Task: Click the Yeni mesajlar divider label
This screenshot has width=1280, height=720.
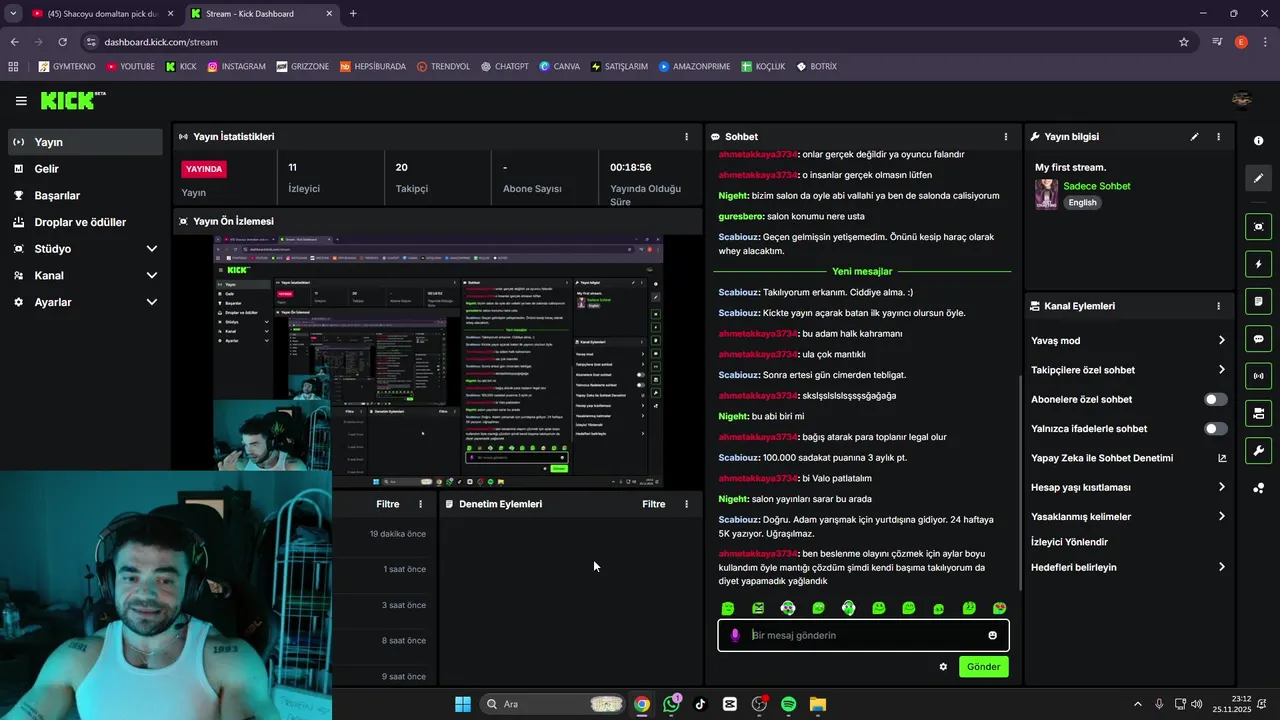Action: (x=862, y=271)
